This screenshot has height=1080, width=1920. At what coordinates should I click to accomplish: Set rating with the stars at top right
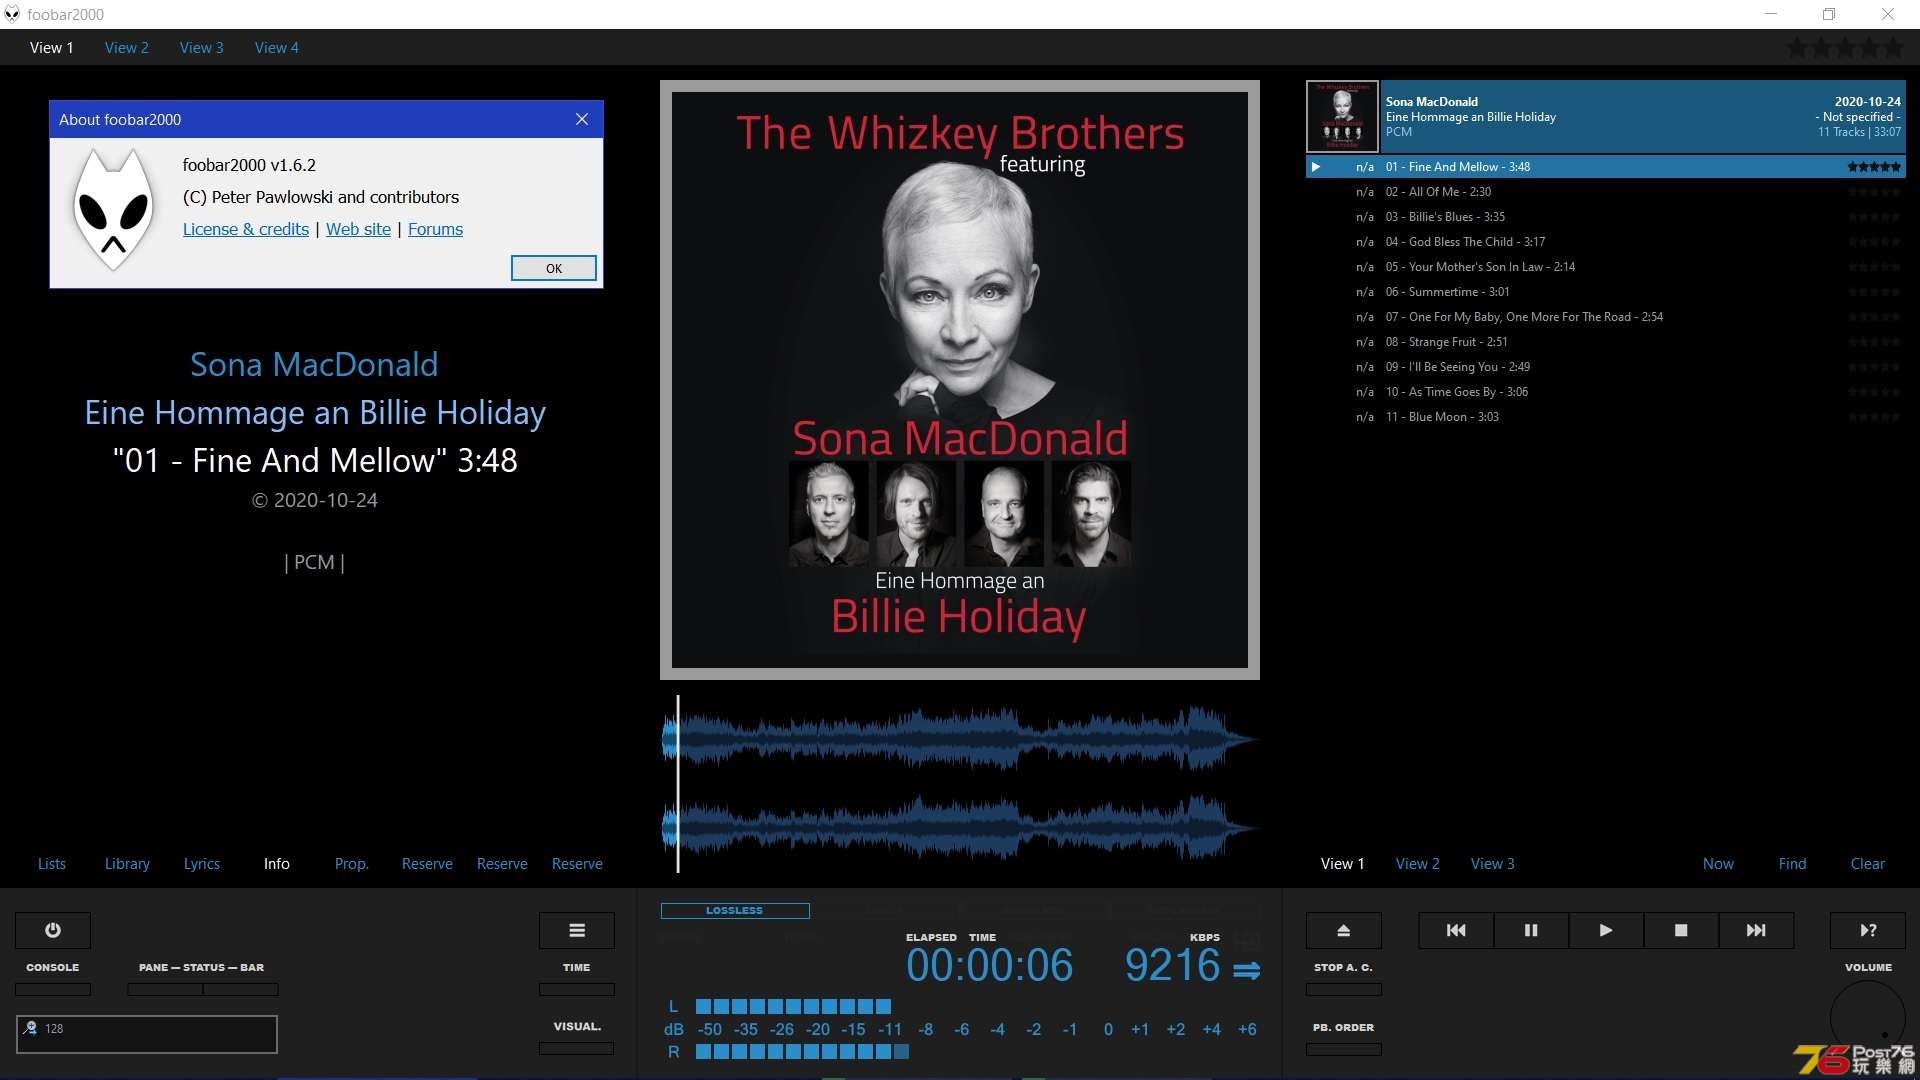(x=1845, y=48)
